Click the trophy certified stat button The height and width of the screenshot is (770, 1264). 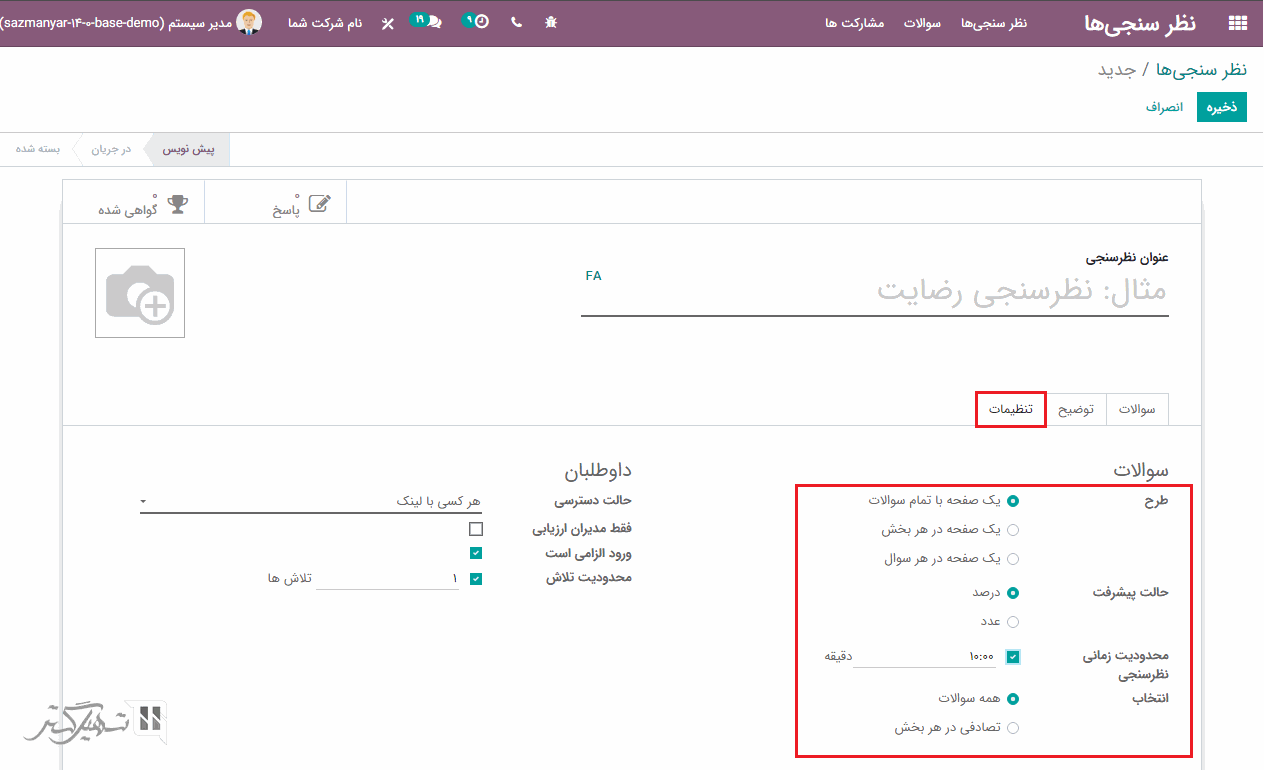click(142, 203)
